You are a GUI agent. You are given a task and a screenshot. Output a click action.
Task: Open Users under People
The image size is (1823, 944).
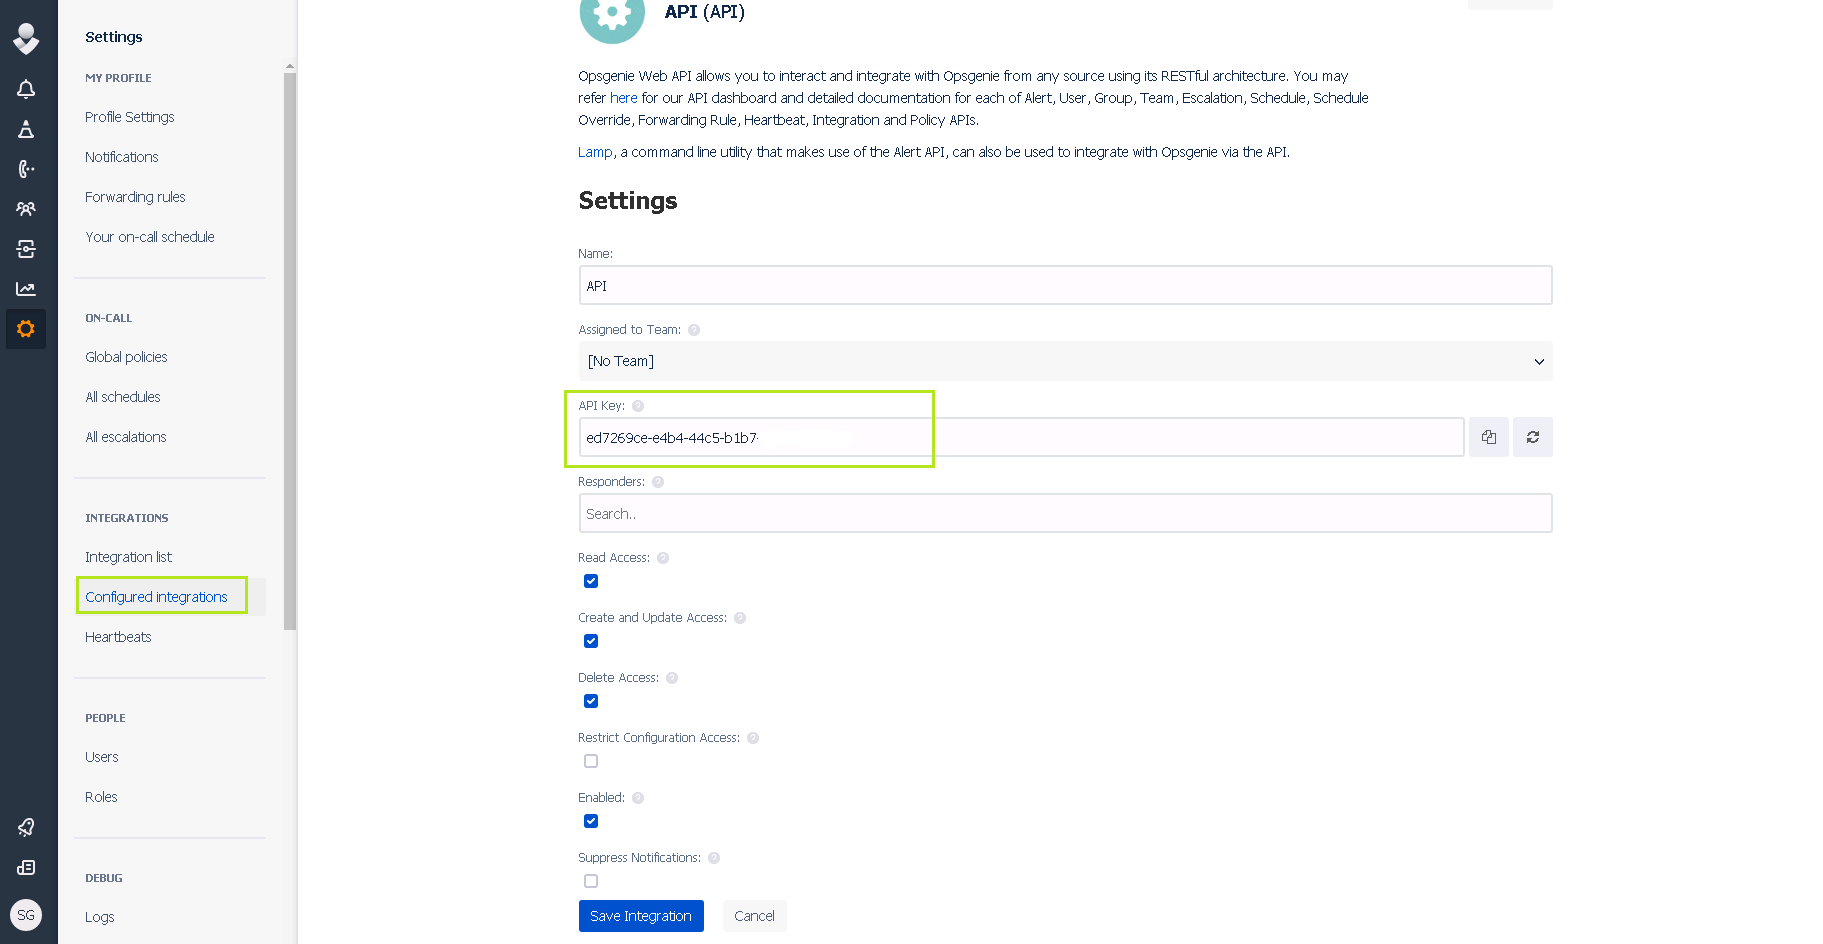click(x=102, y=757)
